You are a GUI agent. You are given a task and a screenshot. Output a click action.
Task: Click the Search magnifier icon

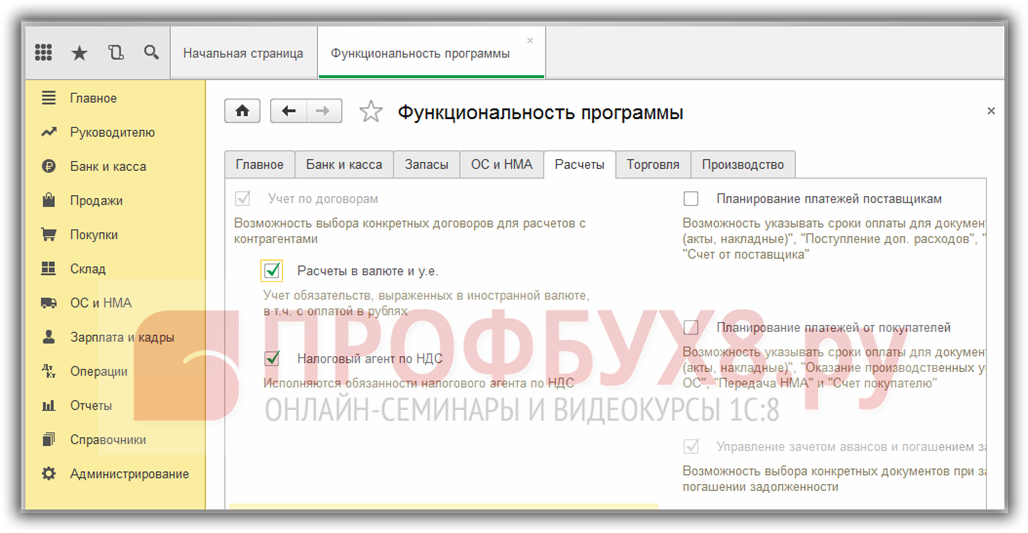coord(151,52)
